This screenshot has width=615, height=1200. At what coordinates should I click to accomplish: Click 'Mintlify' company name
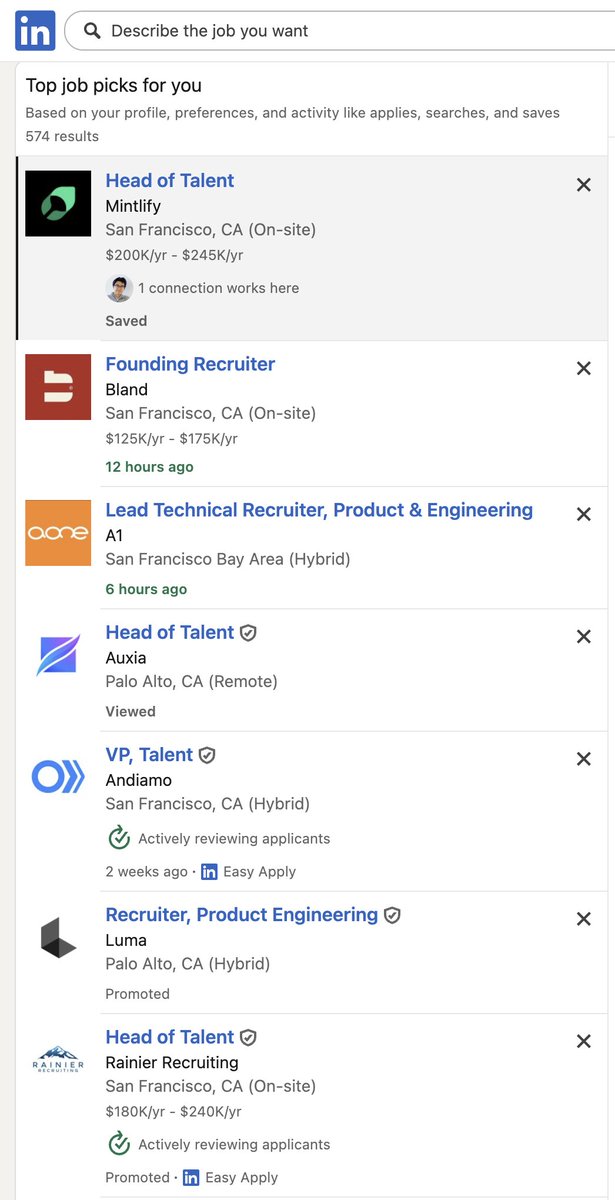coord(133,206)
